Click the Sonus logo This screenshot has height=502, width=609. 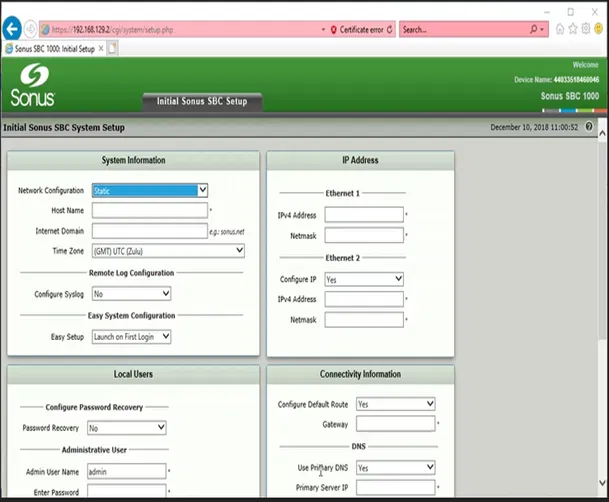click(x=32, y=86)
